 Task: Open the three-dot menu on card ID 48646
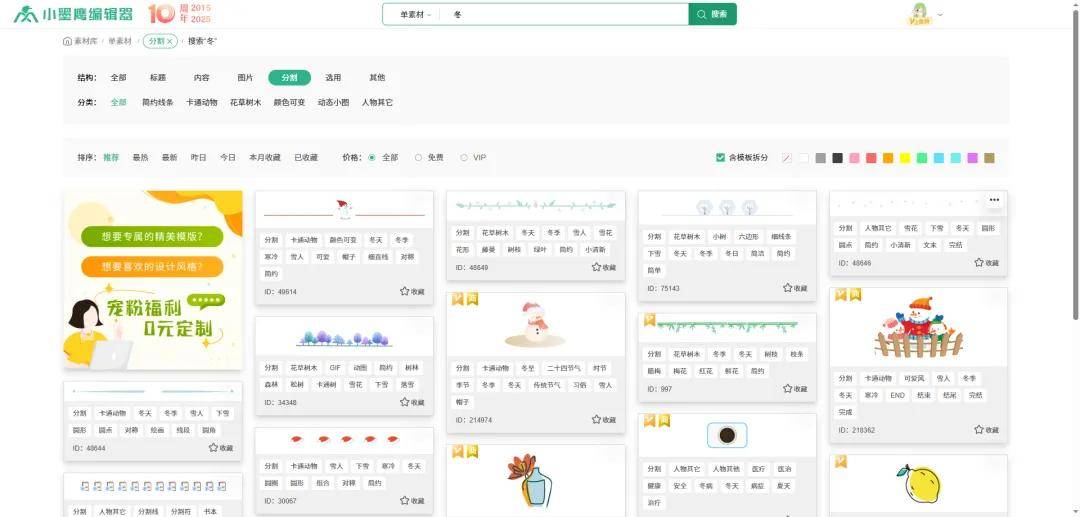coord(994,200)
